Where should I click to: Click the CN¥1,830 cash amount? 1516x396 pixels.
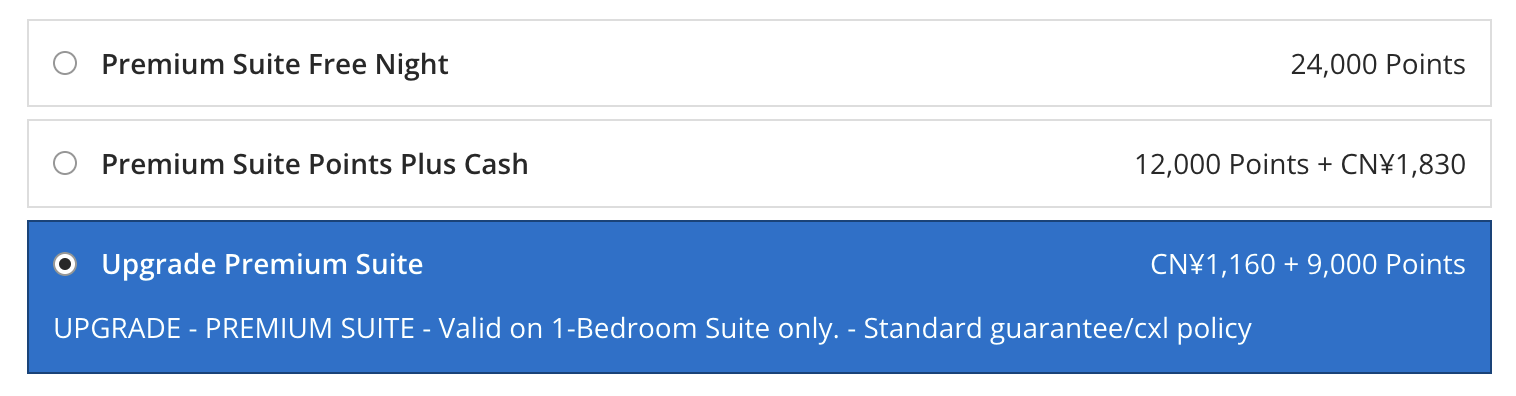[1403, 164]
